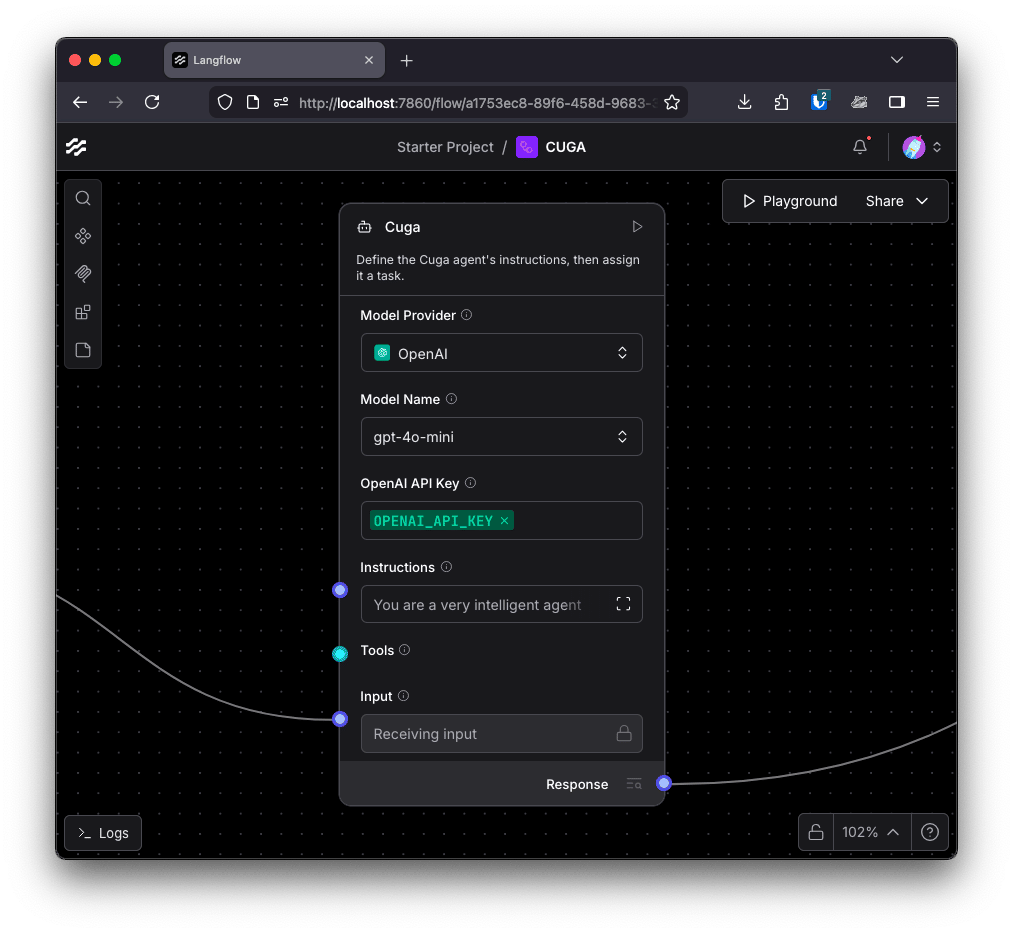Image resolution: width=1013 pixels, height=933 pixels.
Task: Open the MCP paperclip icon in sidebar
Action: (83, 274)
